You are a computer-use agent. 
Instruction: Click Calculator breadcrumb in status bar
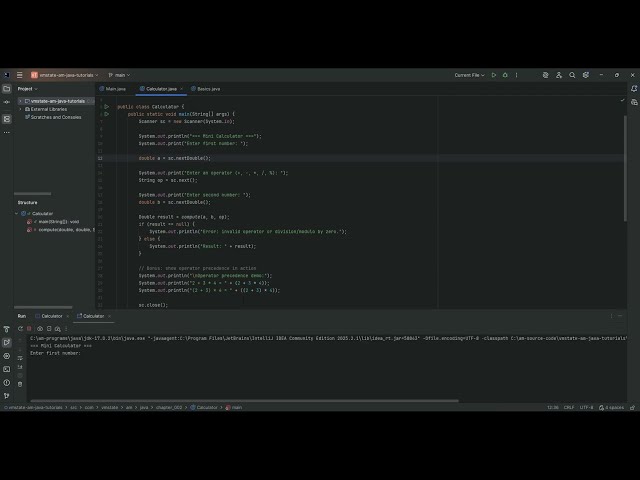coord(204,407)
